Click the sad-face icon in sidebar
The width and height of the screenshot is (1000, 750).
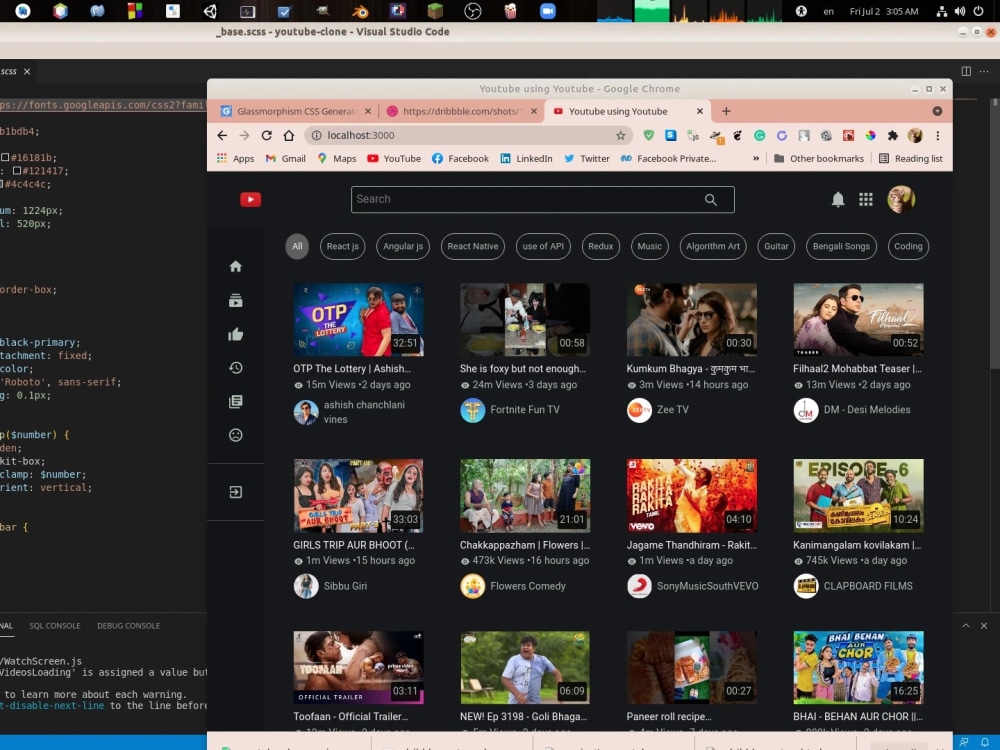click(x=235, y=435)
